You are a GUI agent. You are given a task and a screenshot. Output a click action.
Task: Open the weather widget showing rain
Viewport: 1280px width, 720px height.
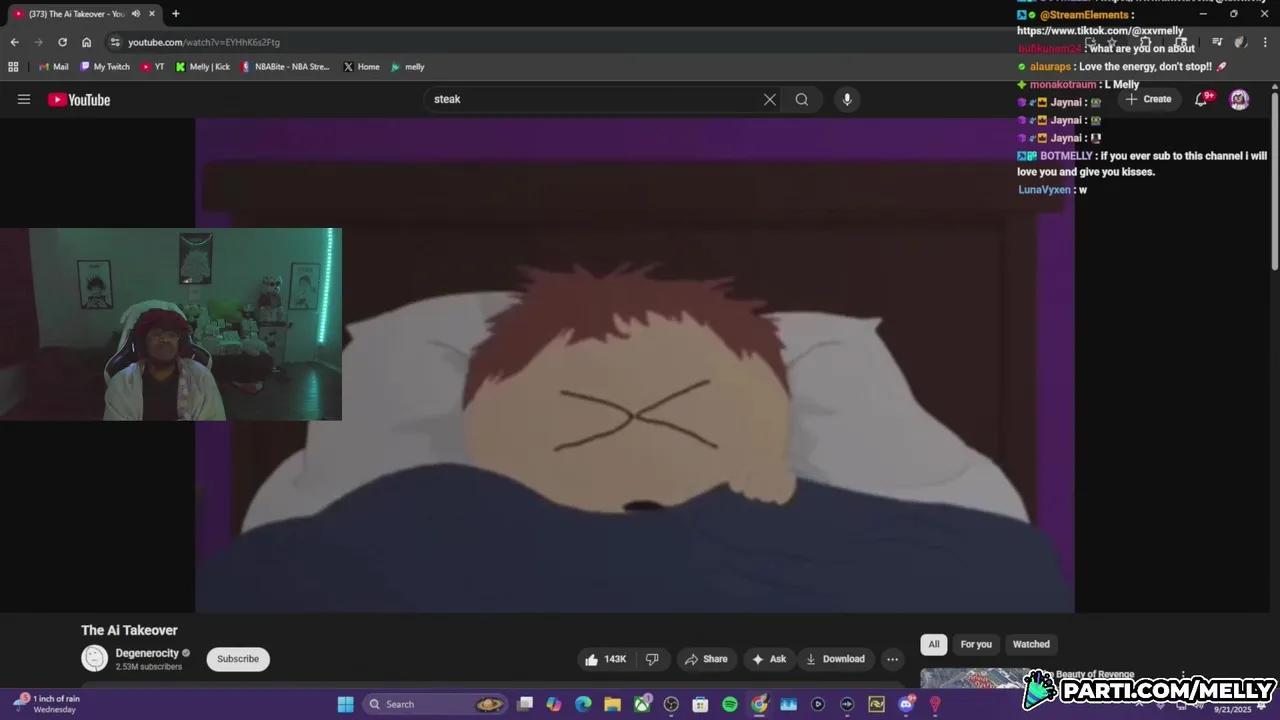click(x=48, y=704)
